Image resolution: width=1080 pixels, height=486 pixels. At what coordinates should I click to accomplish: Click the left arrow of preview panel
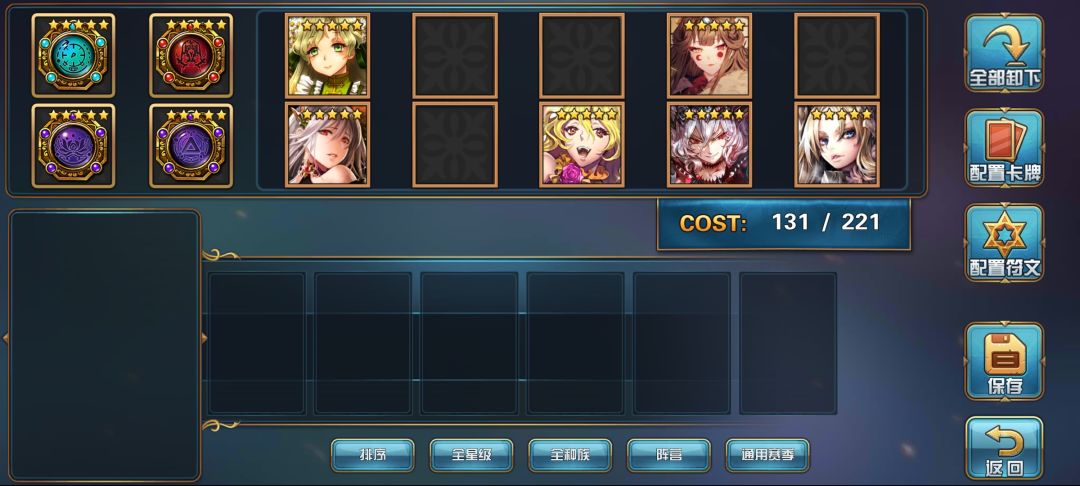6,338
